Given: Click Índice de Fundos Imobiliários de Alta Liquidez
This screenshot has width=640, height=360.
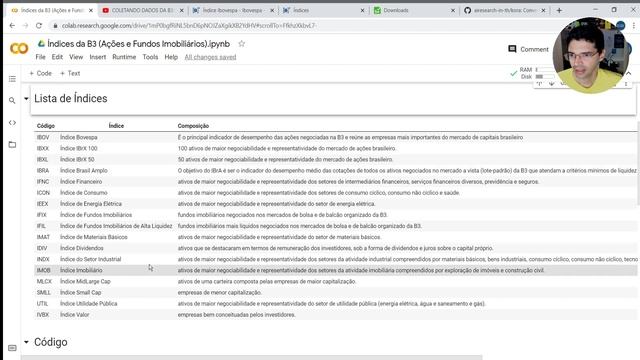Looking at the screenshot, I should [x=116, y=226].
